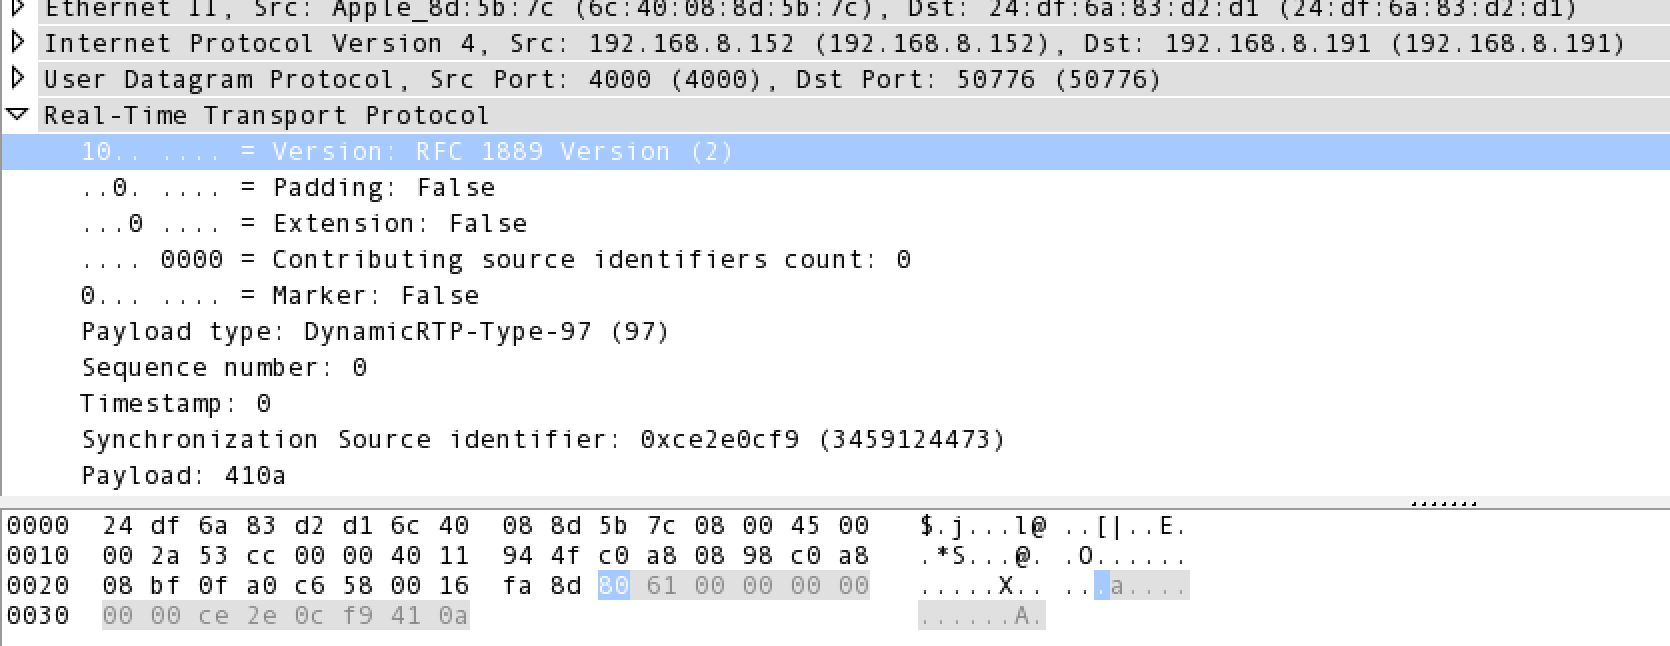Viewport: 1670px width, 646px height.
Task: Select the Version: RFC 1889 Version row
Action: click(x=407, y=152)
